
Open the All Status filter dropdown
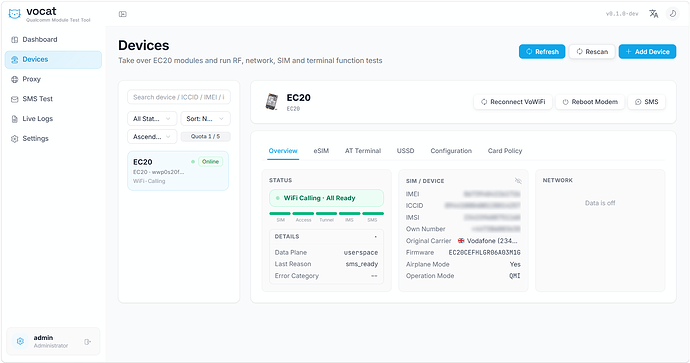coord(152,119)
